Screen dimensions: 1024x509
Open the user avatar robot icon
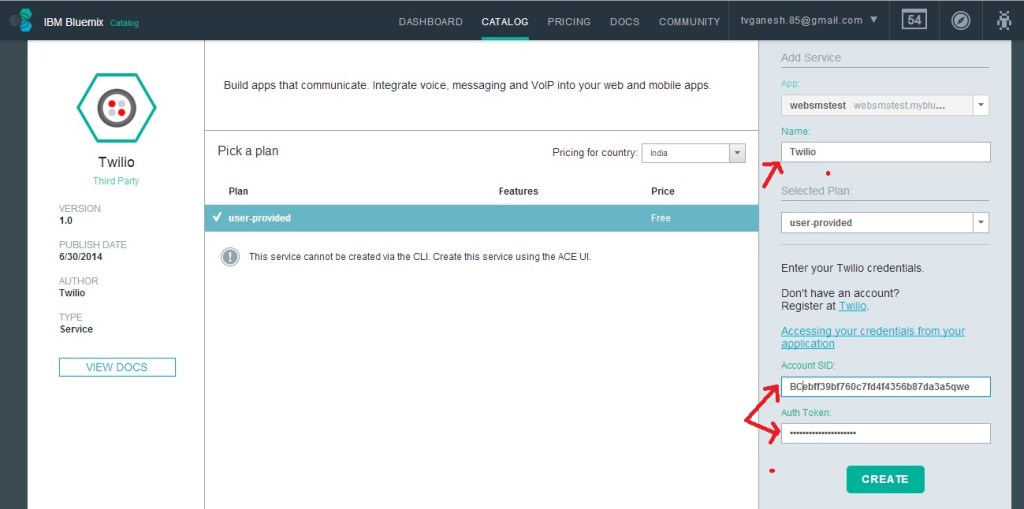tap(1003, 20)
